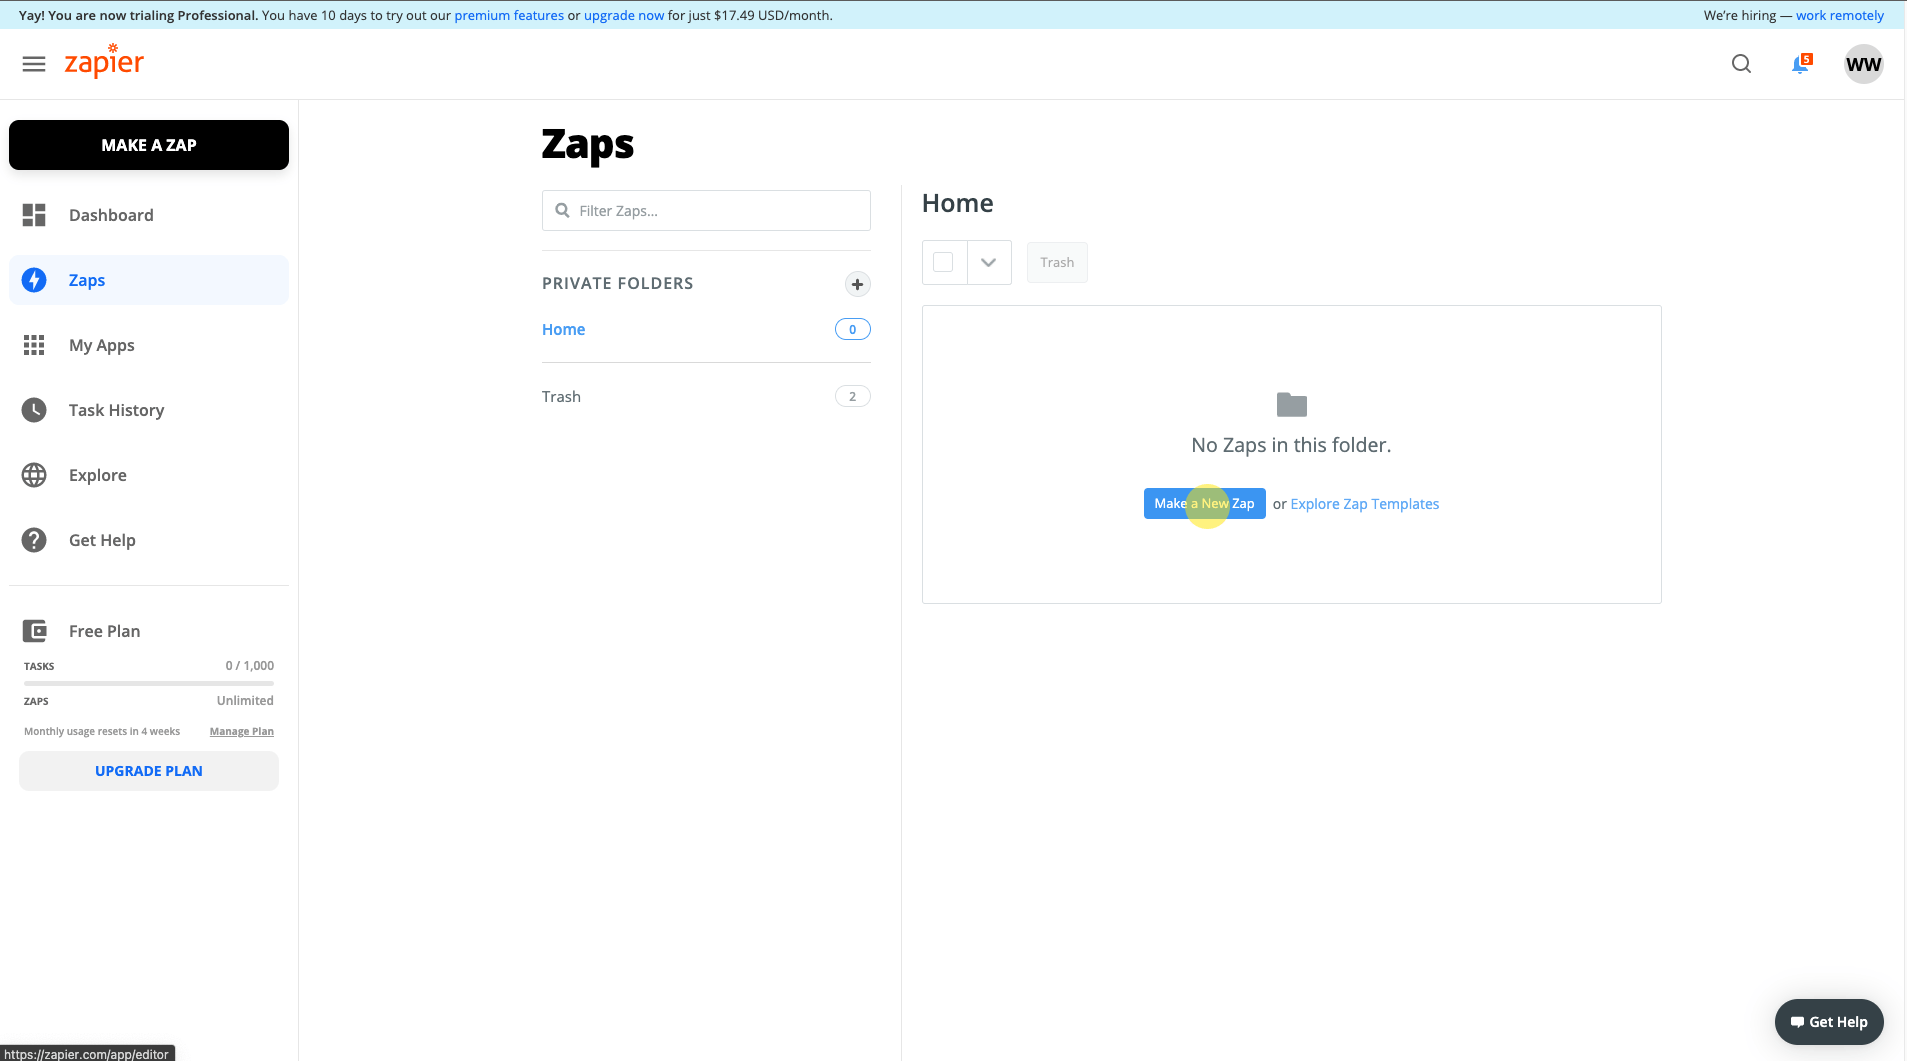Click "No Zaps in this folder." text
This screenshot has height=1061, width=1907.
click(x=1291, y=445)
